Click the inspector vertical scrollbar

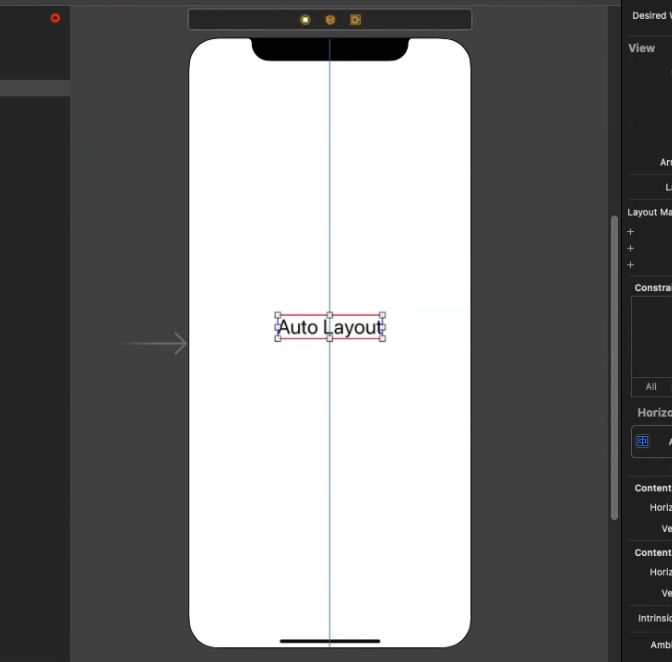pyautogui.click(x=614, y=368)
